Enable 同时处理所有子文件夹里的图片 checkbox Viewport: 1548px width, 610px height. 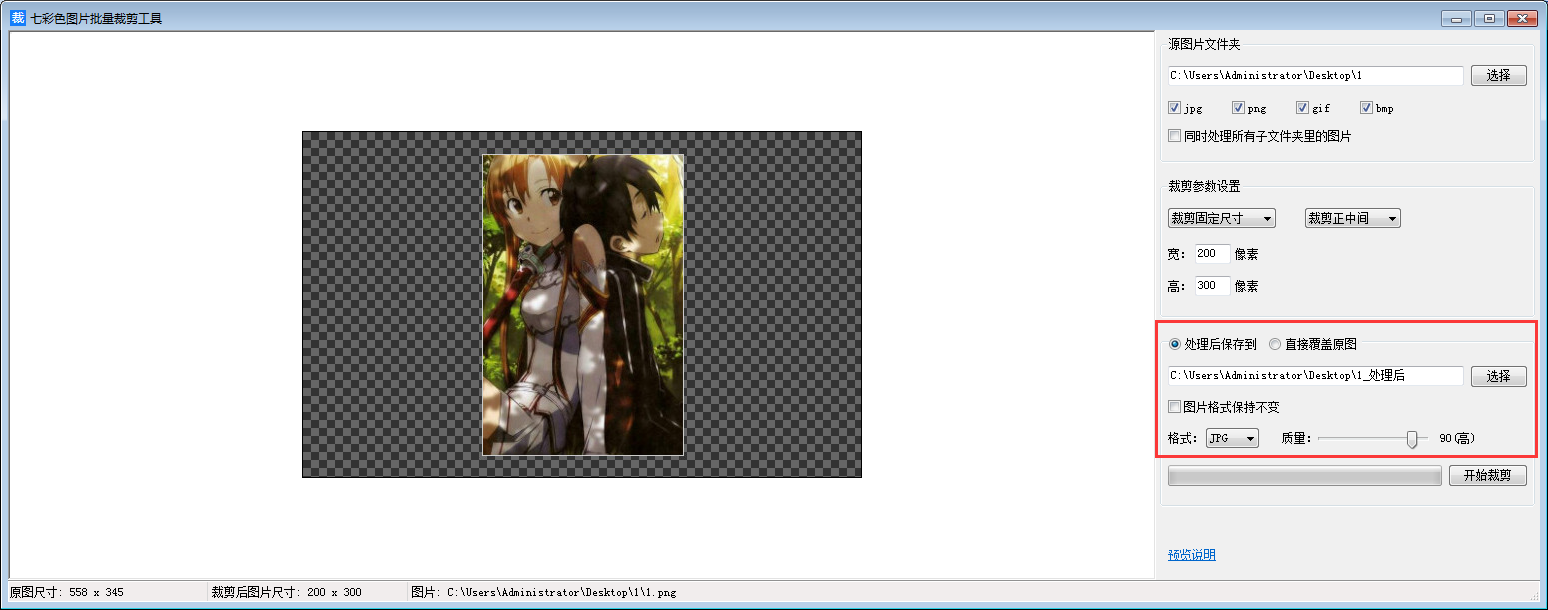pos(1174,136)
